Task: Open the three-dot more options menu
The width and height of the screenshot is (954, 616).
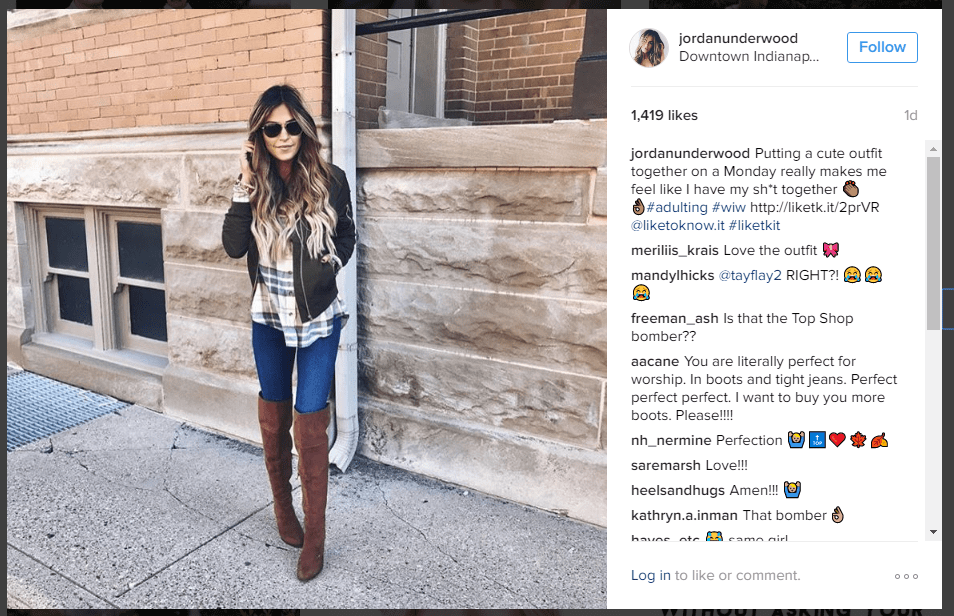Action: (906, 576)
